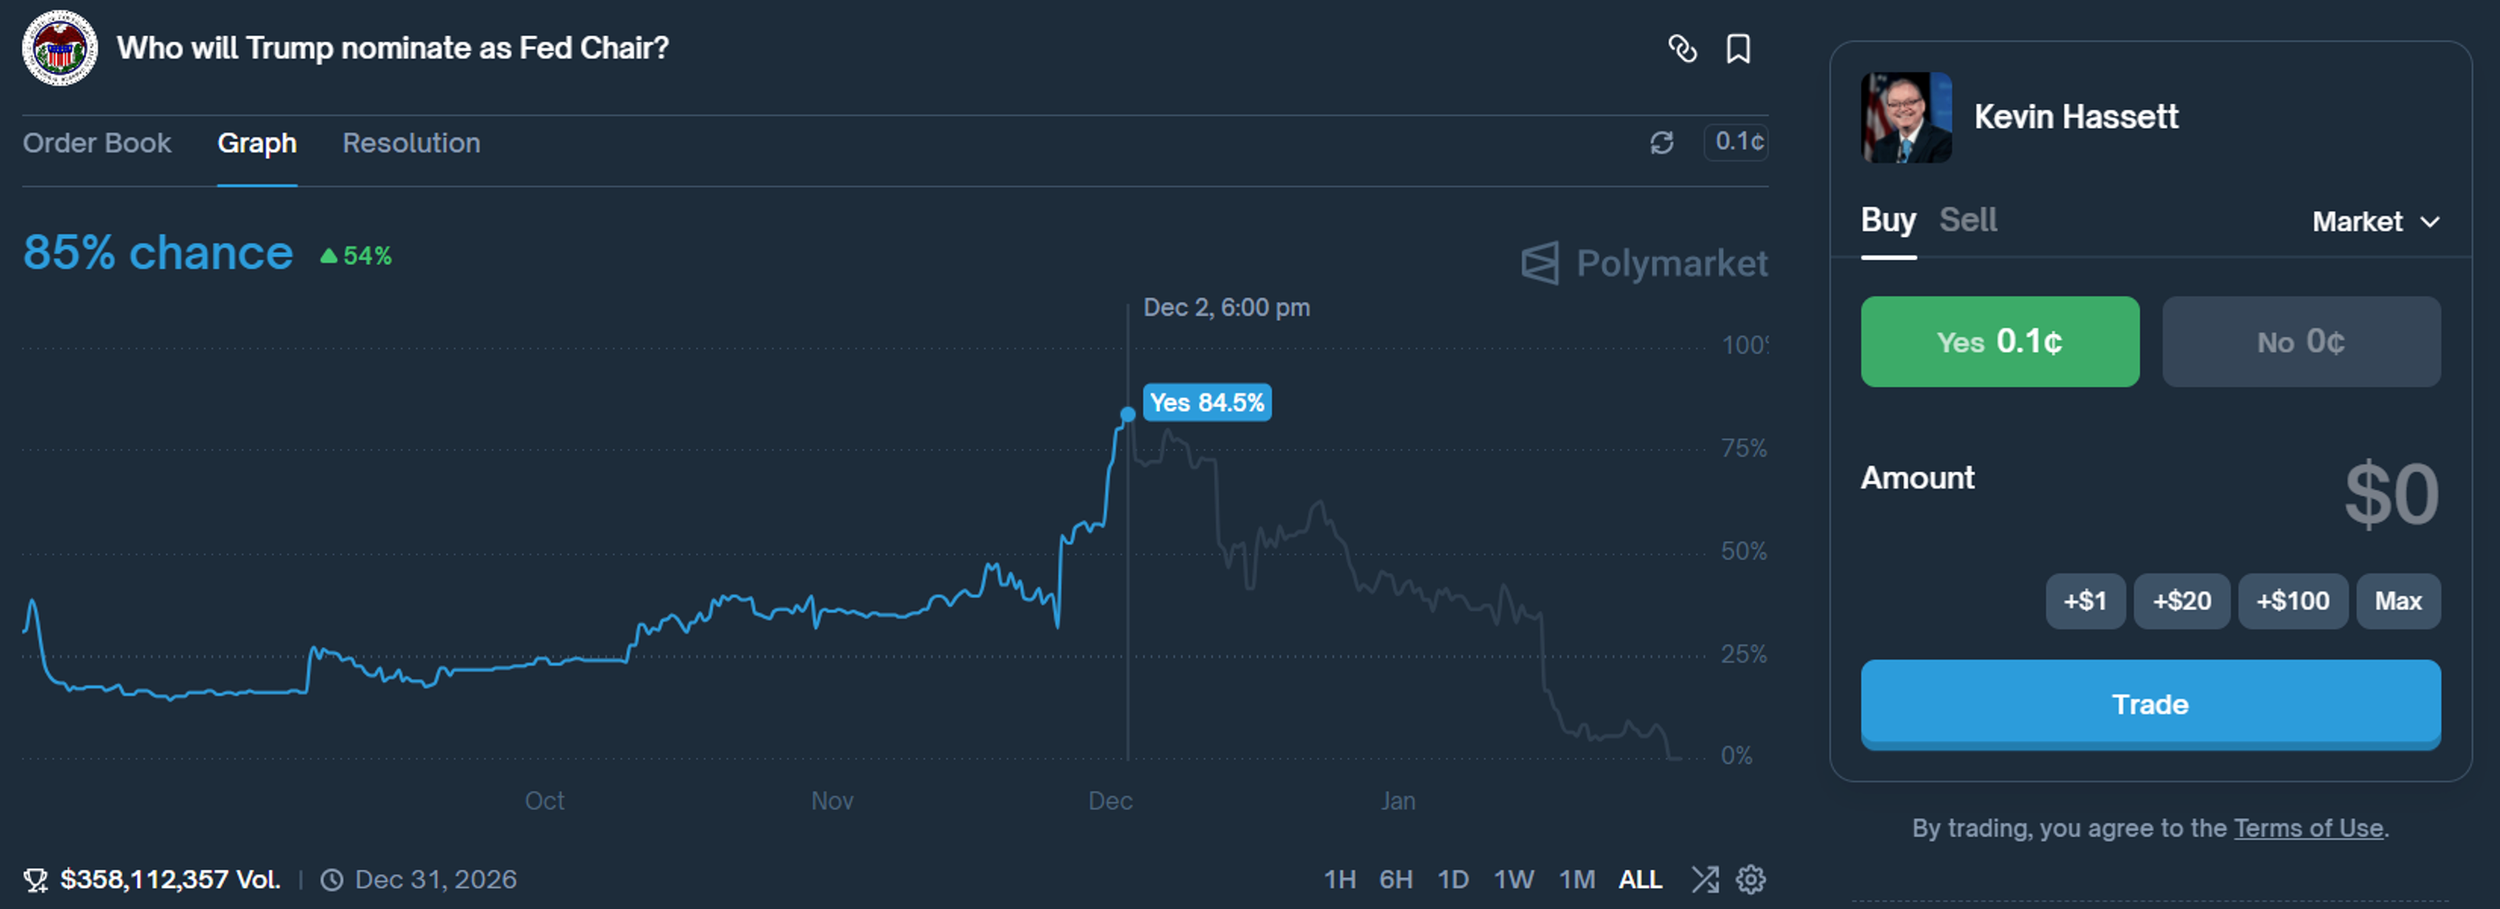Click the Max amount button
The width and height of the screenshot is (2500, 909).
2398,601
